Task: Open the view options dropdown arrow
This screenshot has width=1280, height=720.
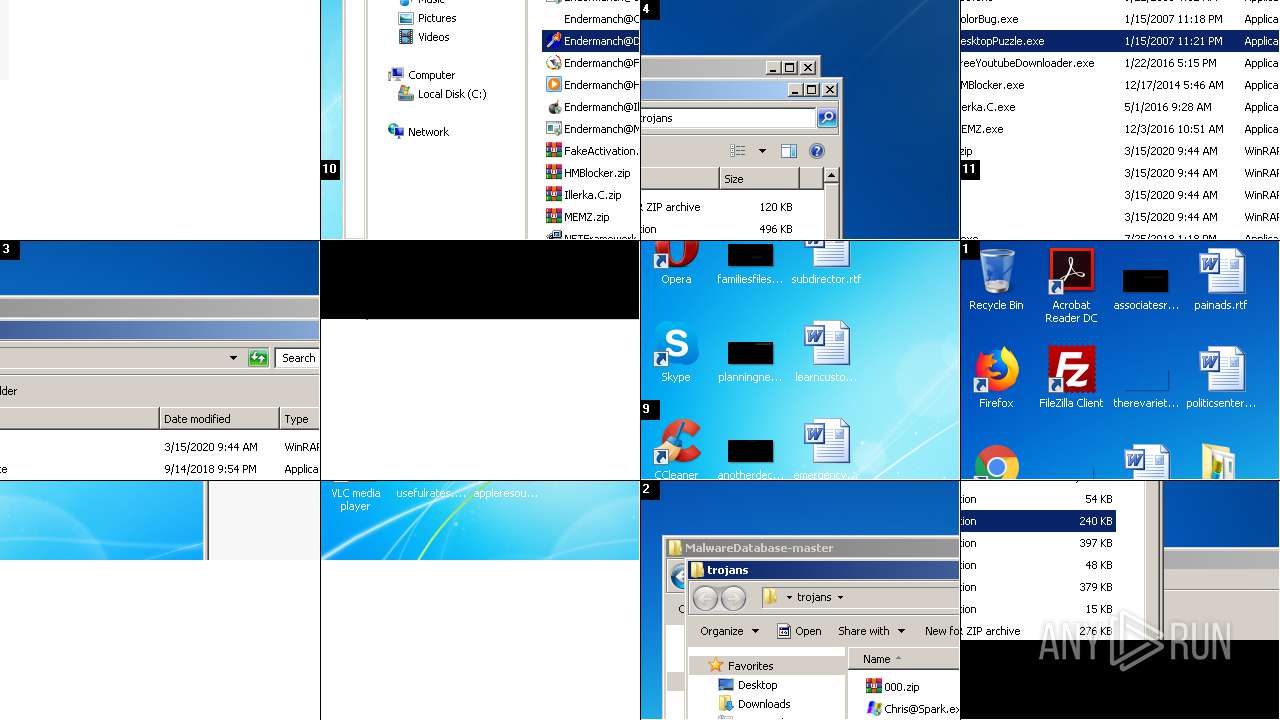Action: [762, 151]
